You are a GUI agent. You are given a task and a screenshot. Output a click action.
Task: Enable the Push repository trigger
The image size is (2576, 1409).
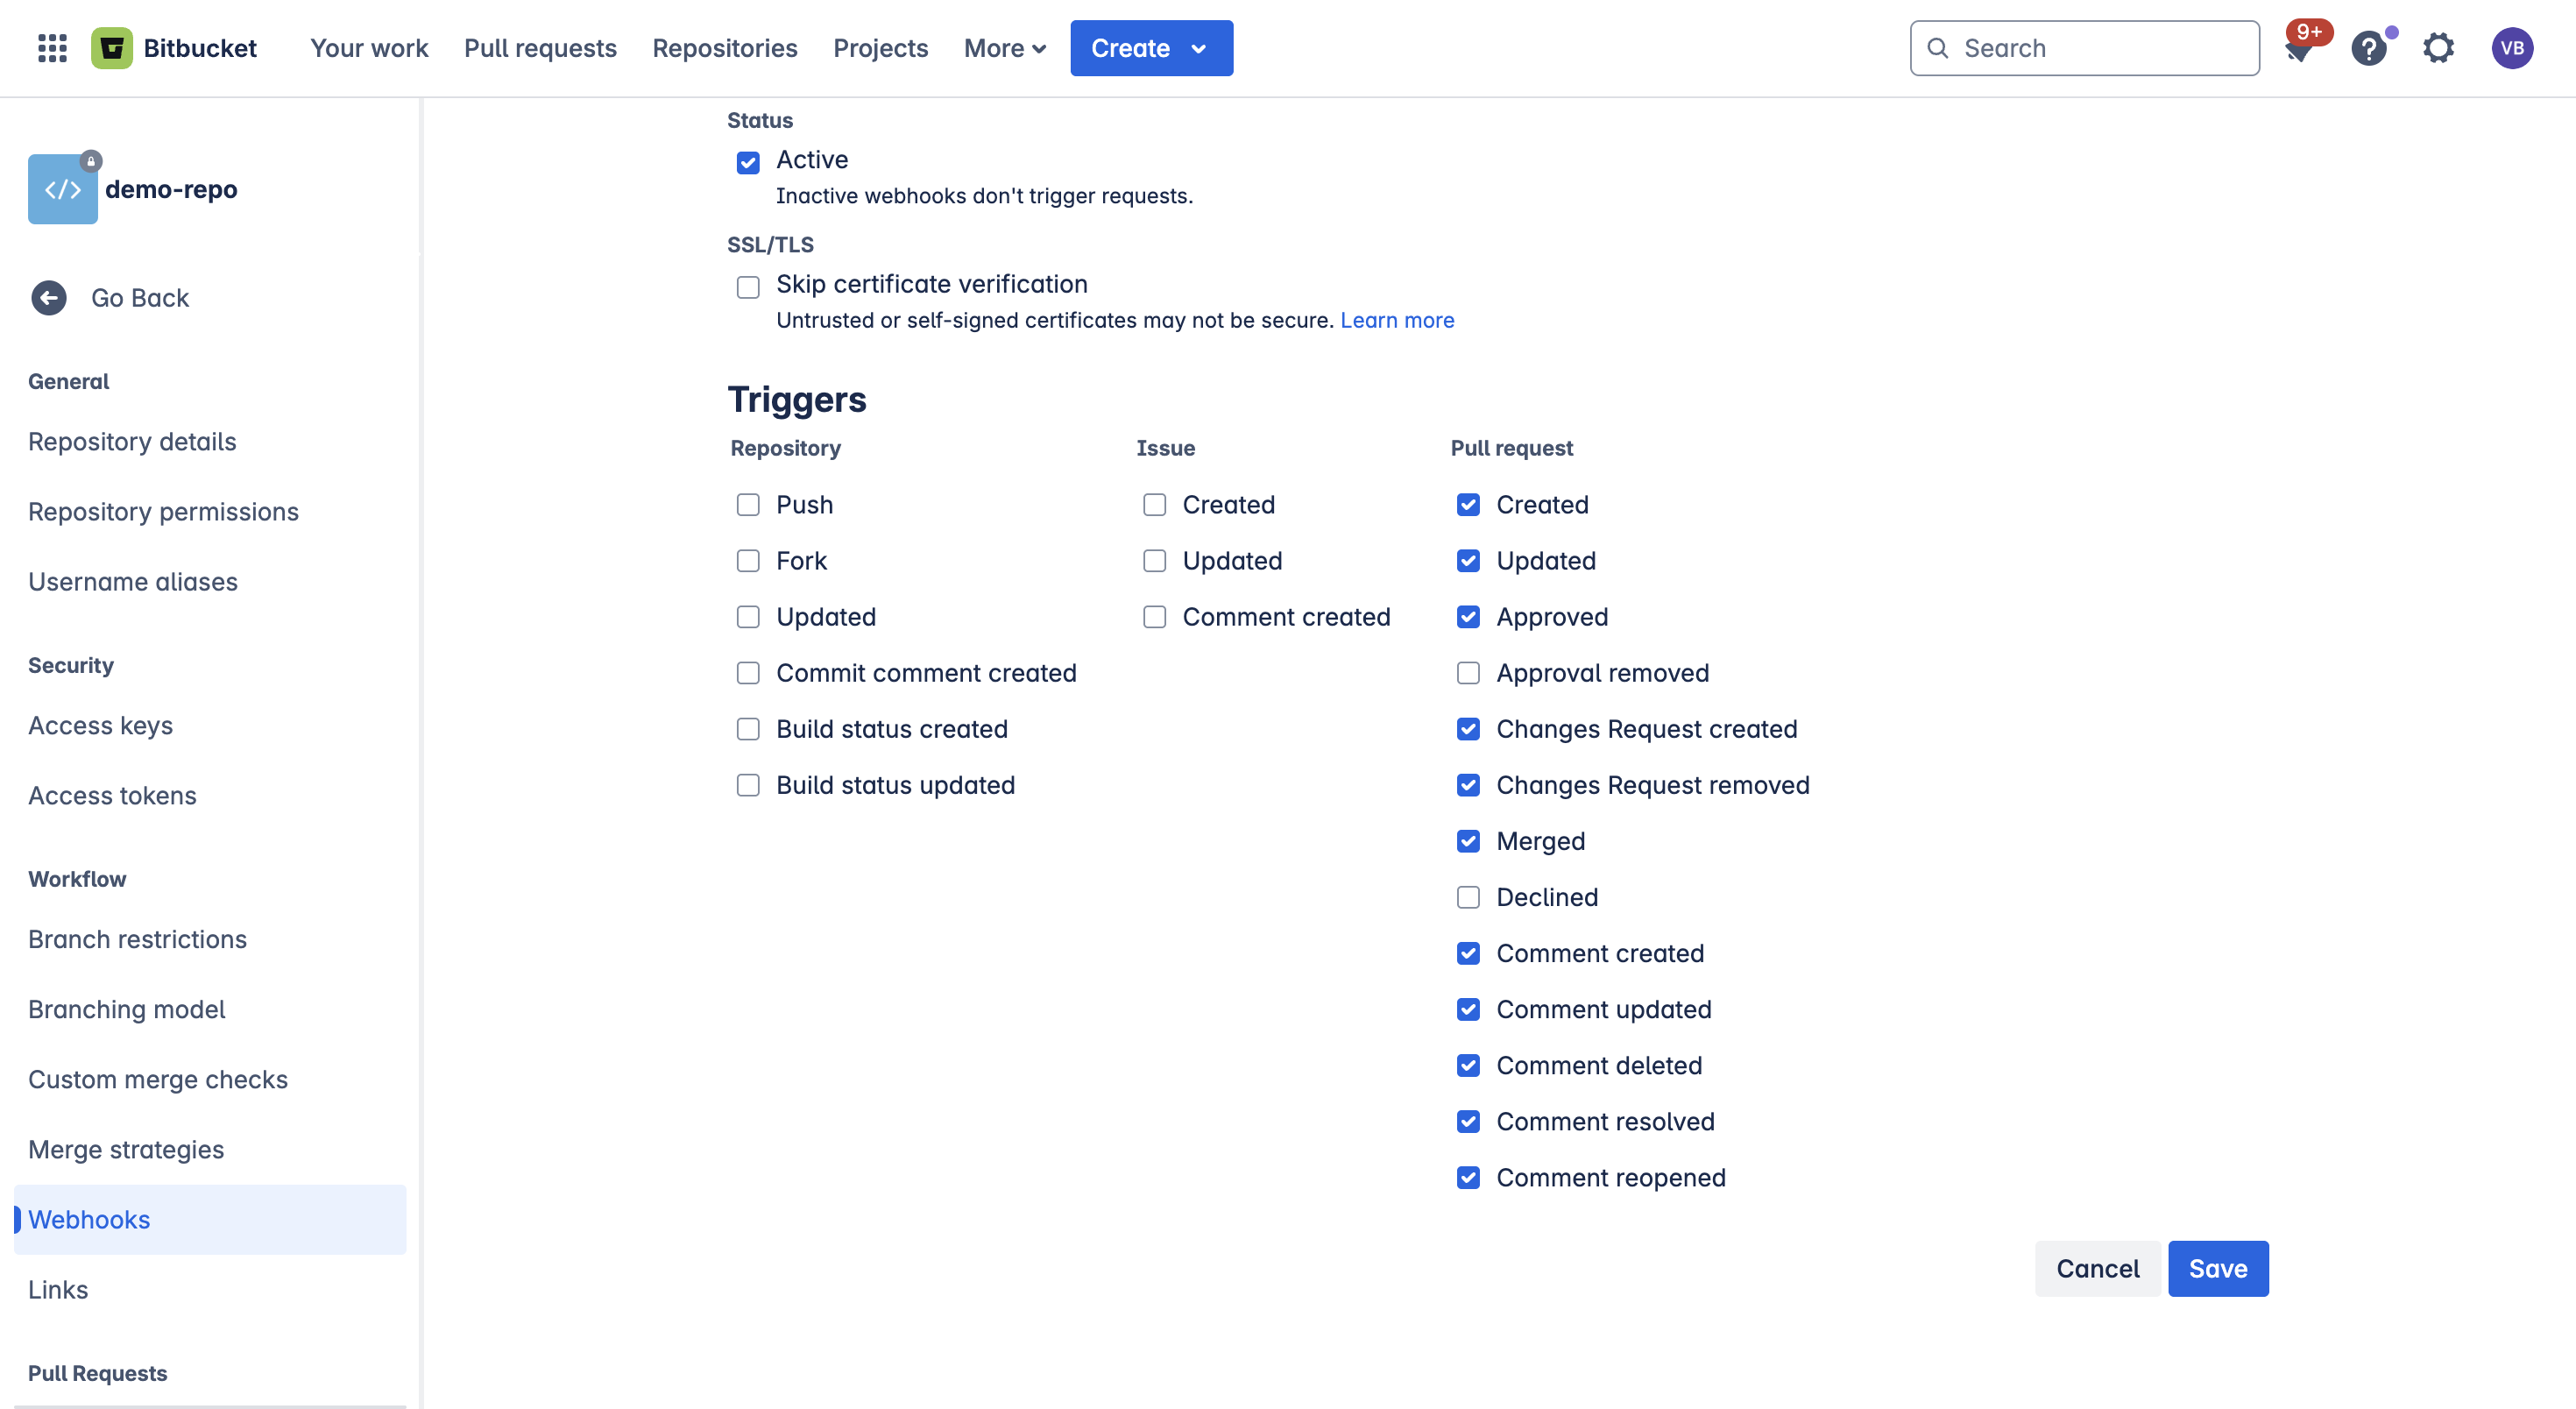748,505
